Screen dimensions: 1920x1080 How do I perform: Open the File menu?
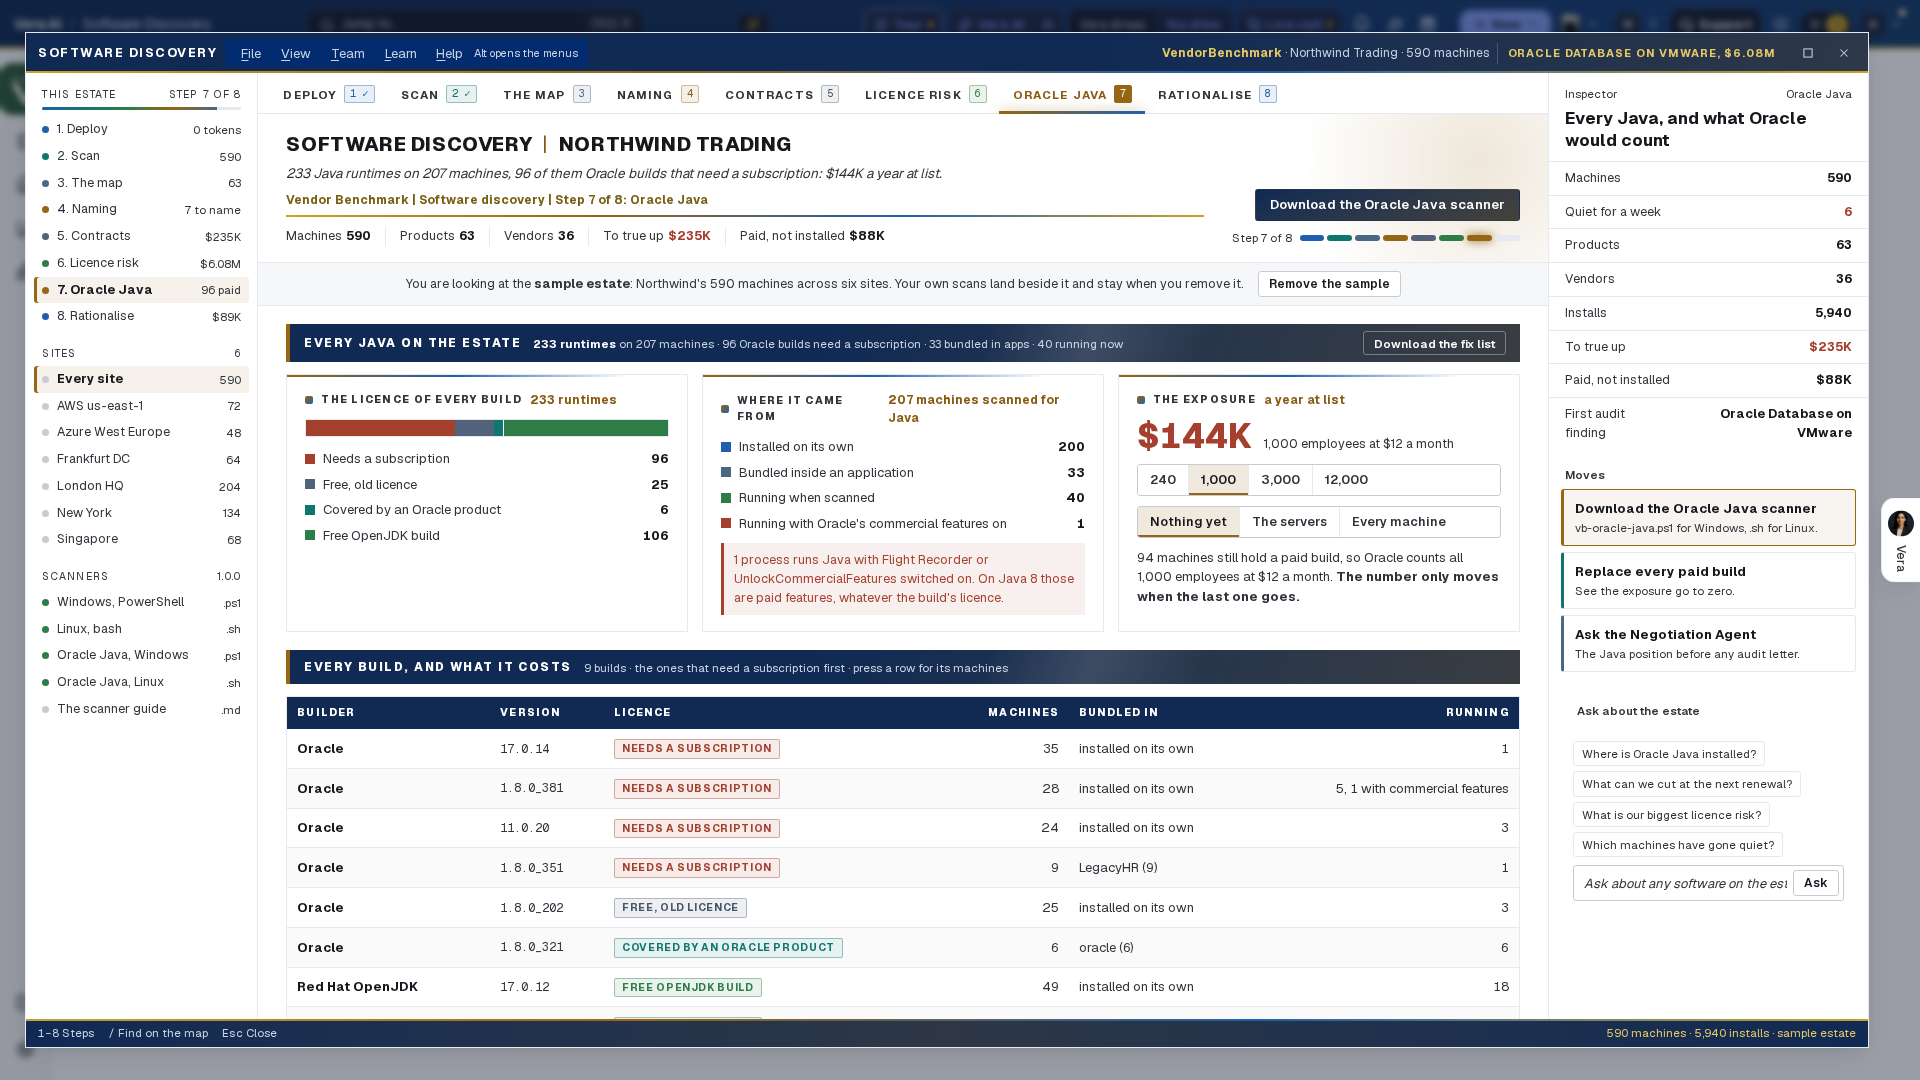tap(251, 54)
